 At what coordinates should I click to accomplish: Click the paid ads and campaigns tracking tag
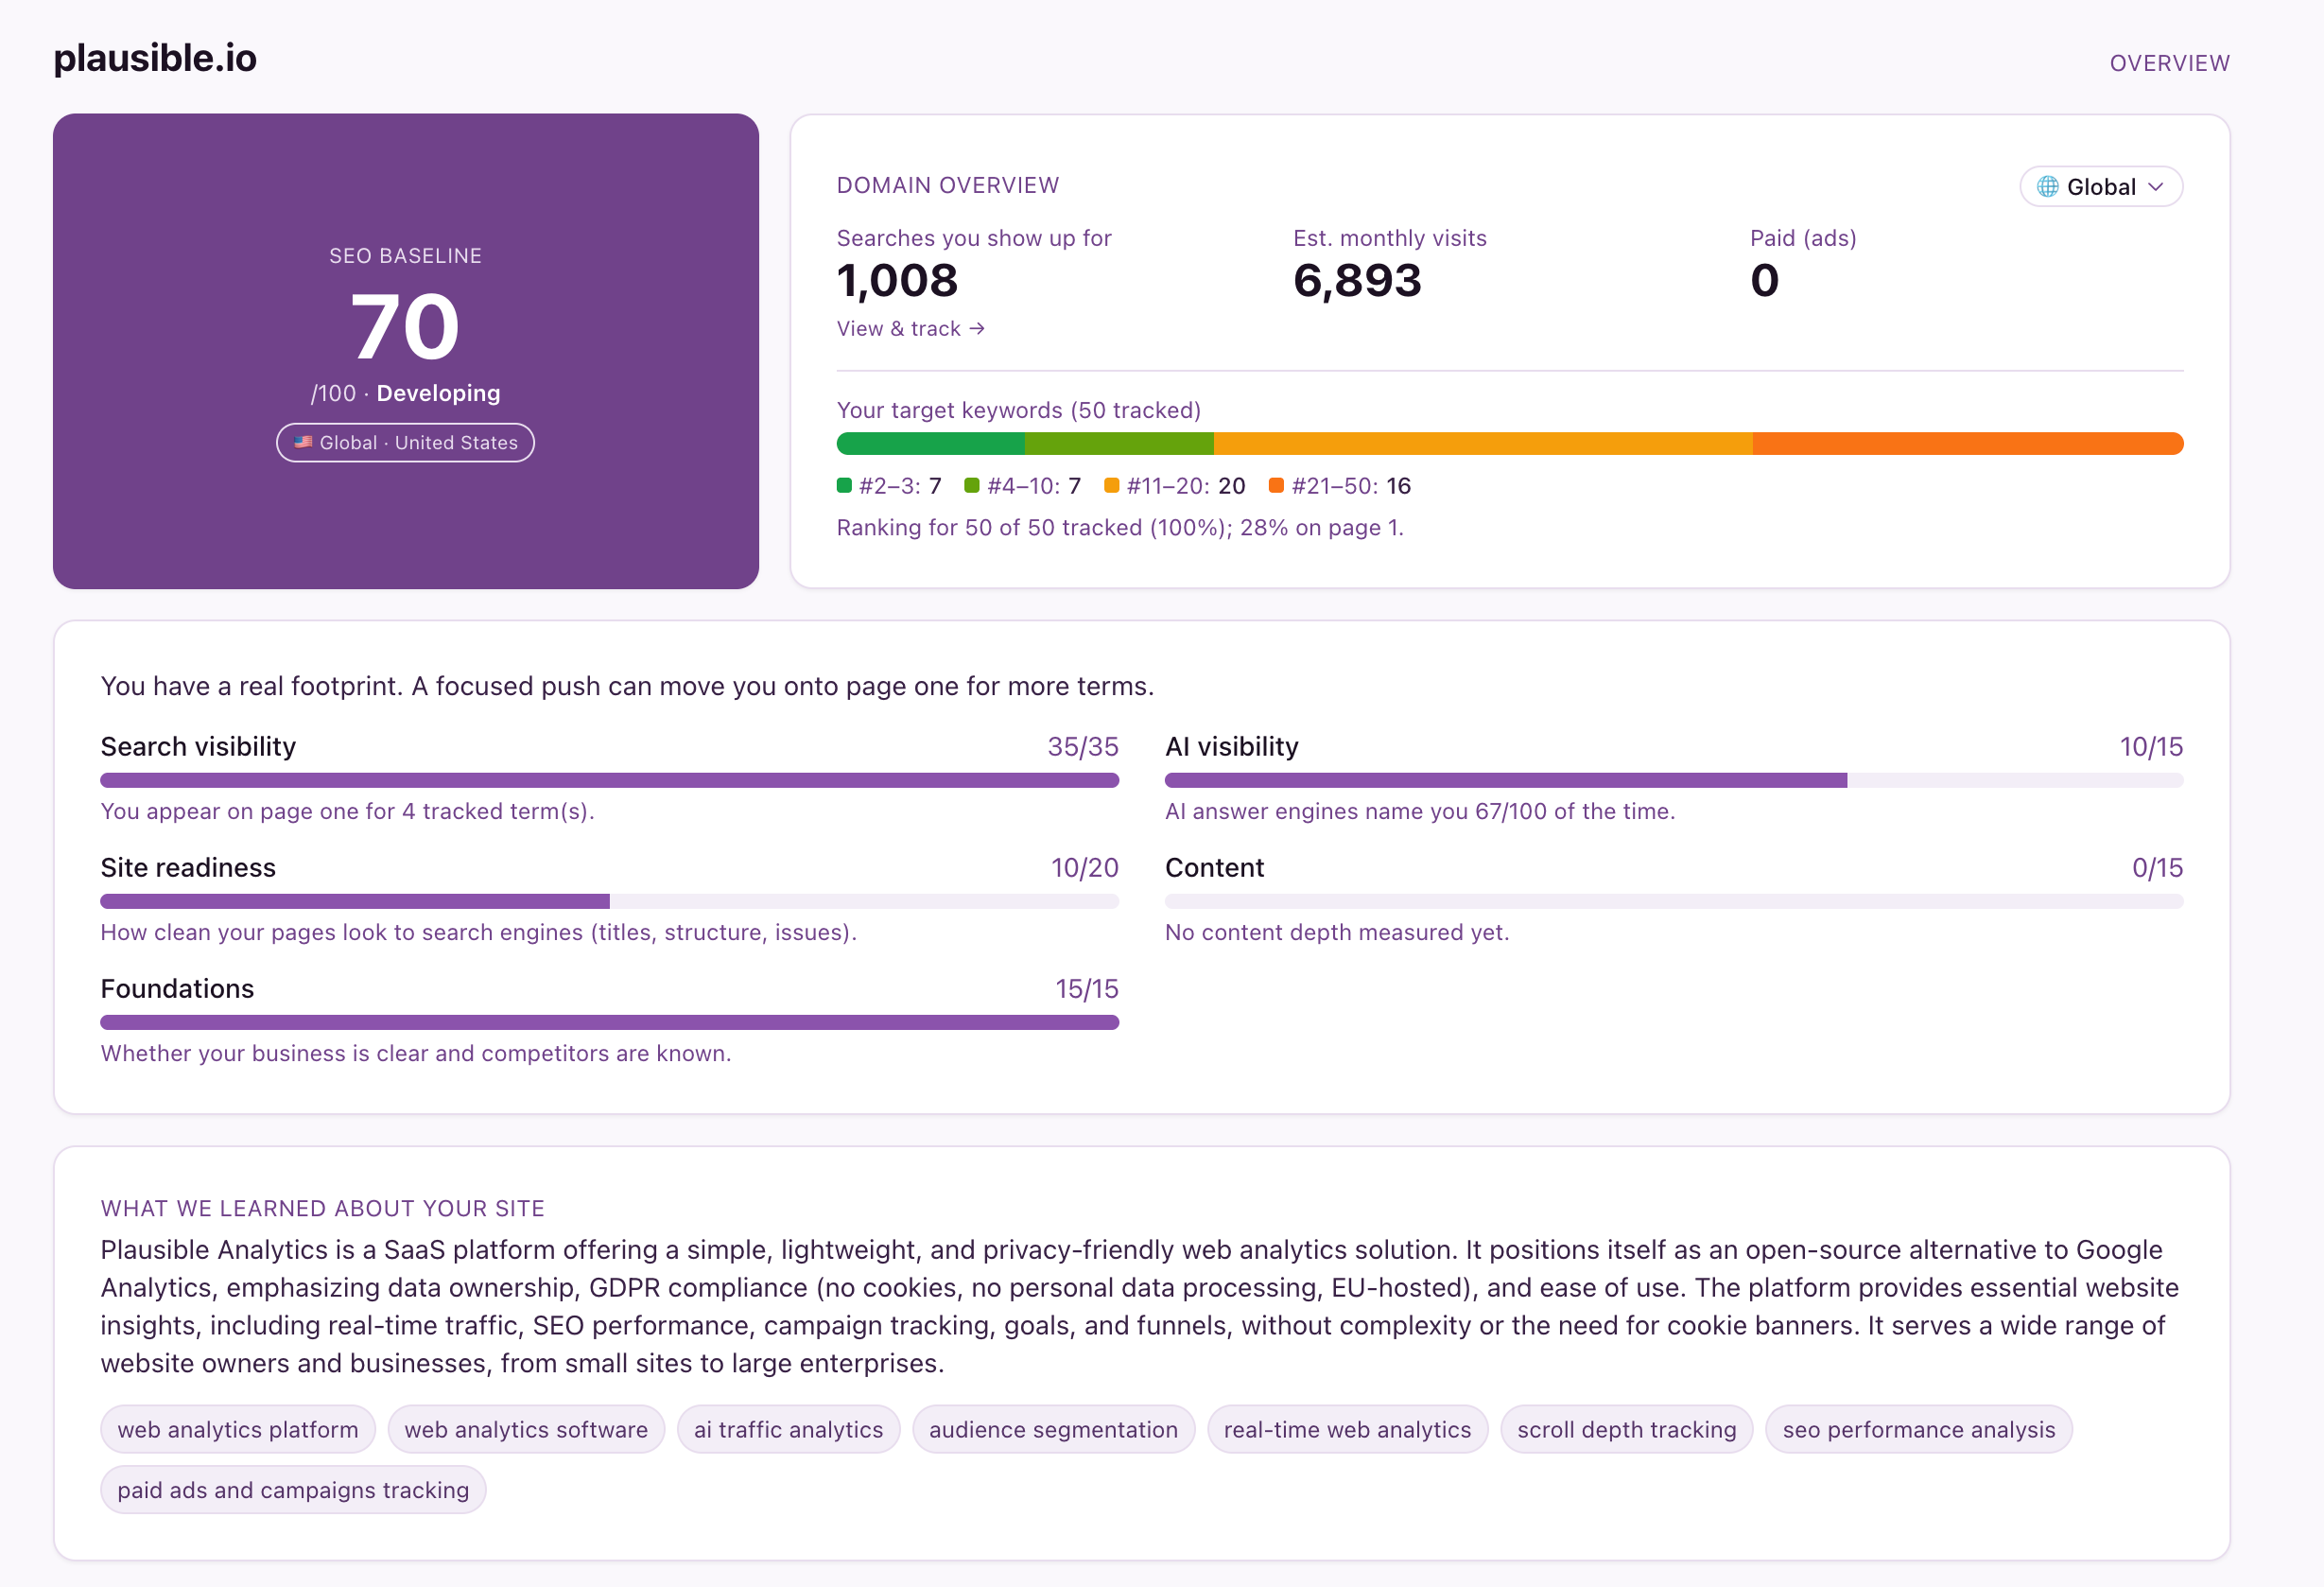(x=293, y=1490)
